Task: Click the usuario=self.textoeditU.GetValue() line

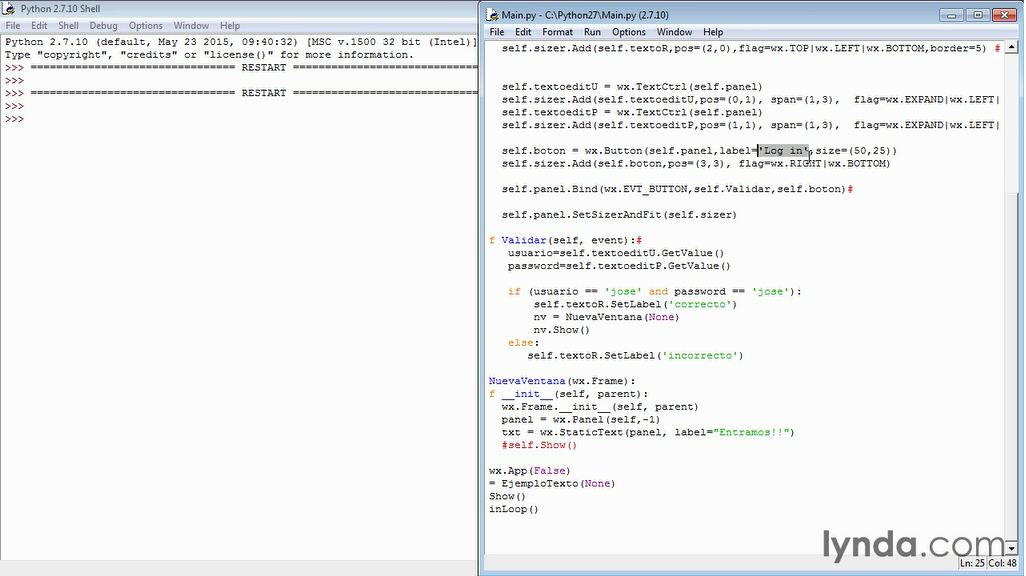Action: [616, 253]
